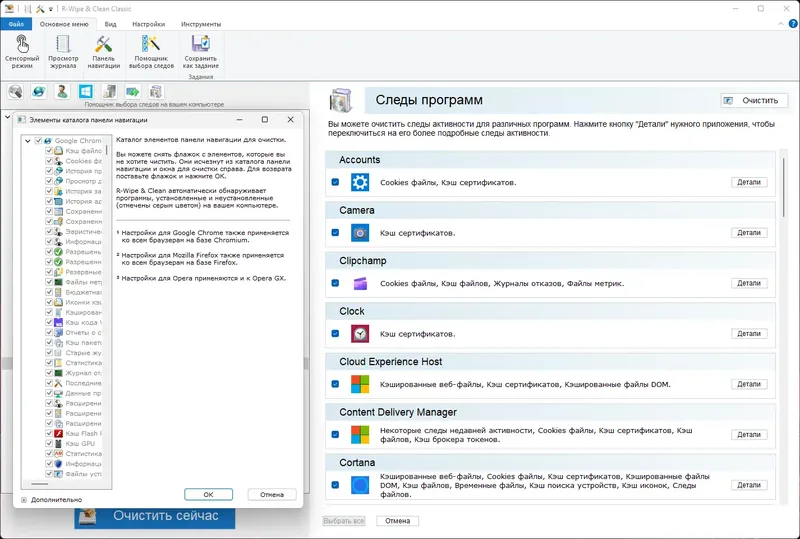Image resolution: width=800 pixels, height=539 pixels.
Task: Open the Настройки ribbon tab
Action: (x=148, y=24)
